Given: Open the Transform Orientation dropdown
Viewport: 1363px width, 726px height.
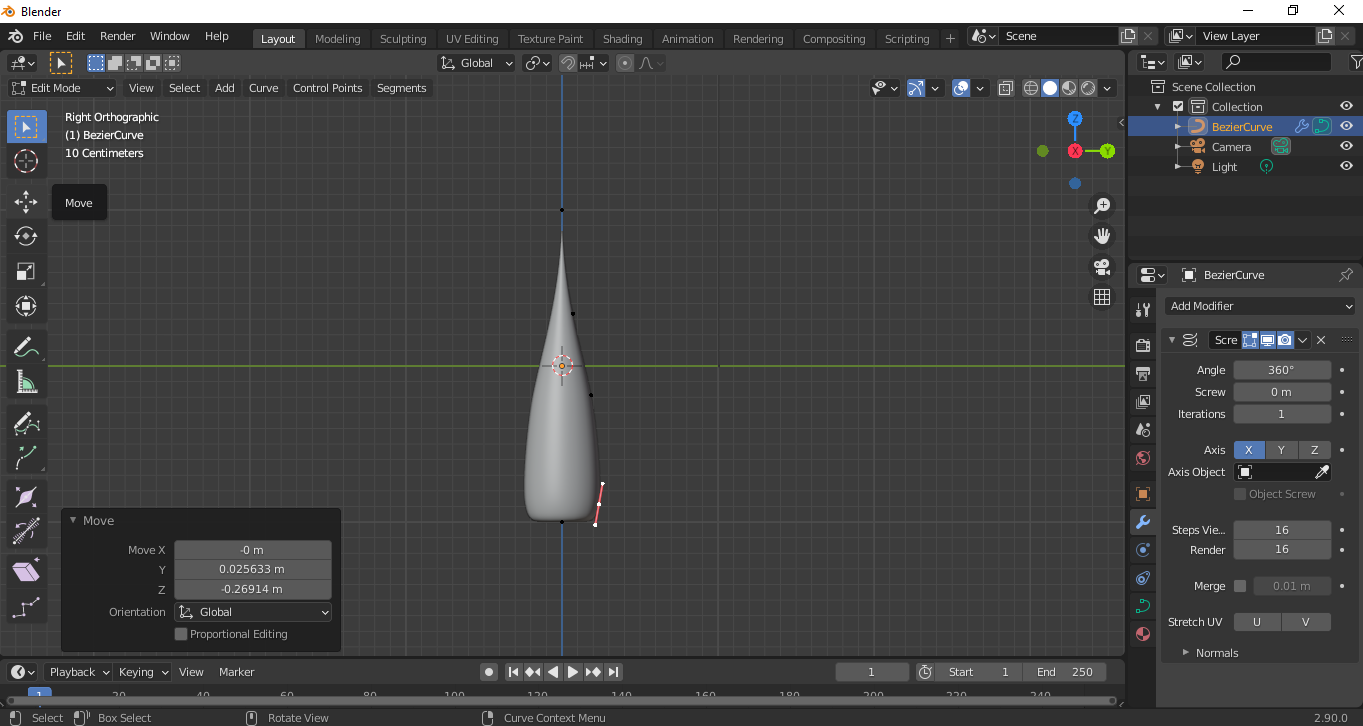Looking at the screenshot, I should tap(476, 63).
